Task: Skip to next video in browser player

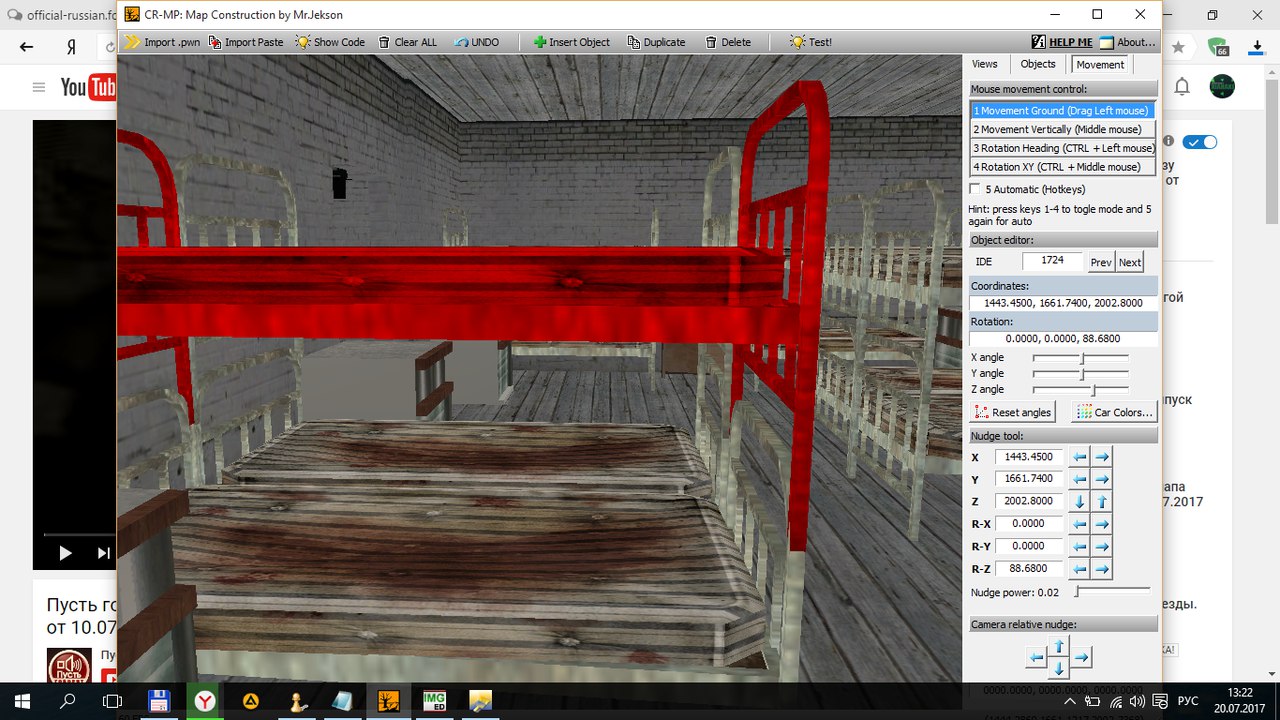Action: coord(103,553)
